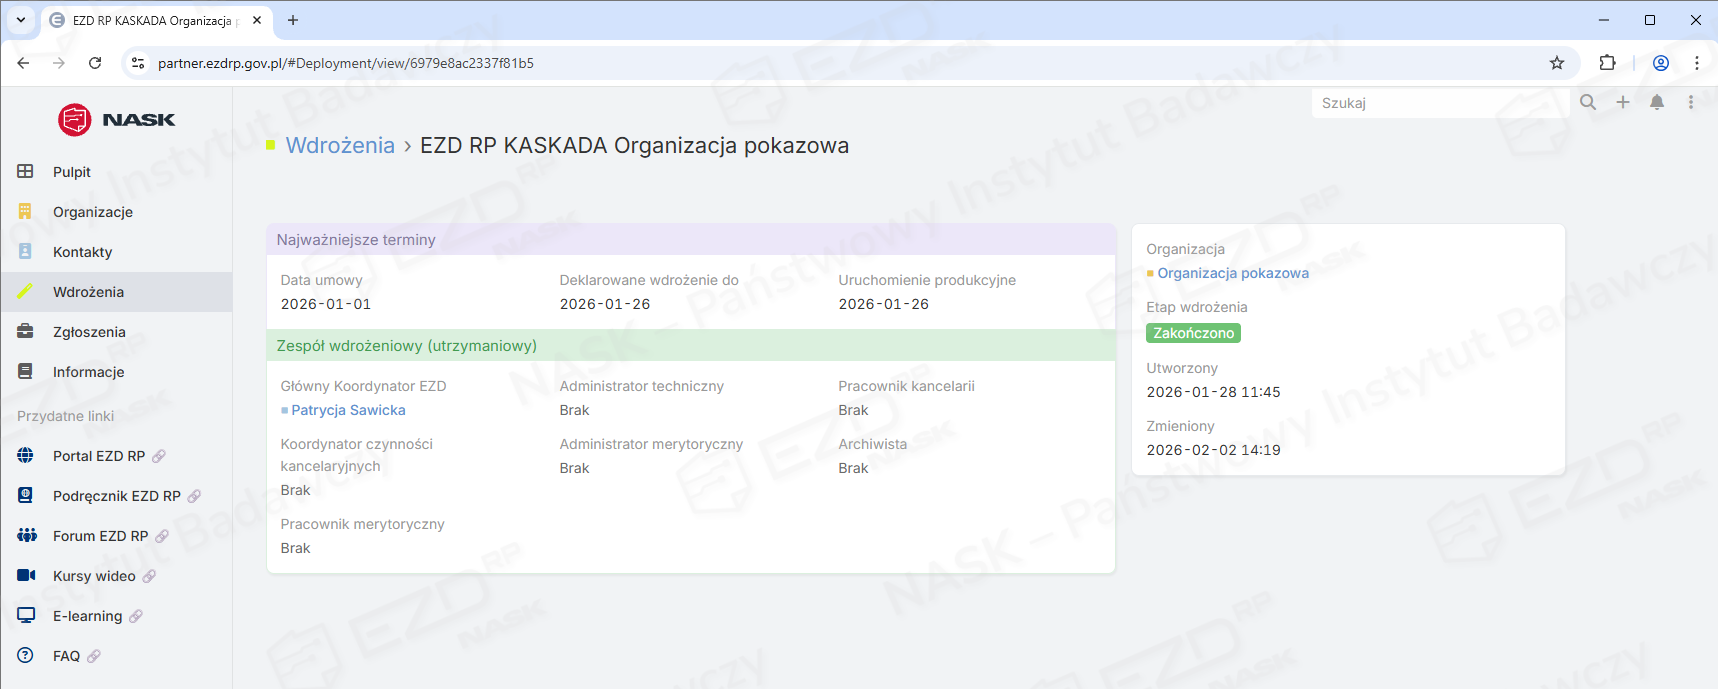
Task: Click the Utworzony date 2026-01-28 11:45
Action: tap(1213, 392)
